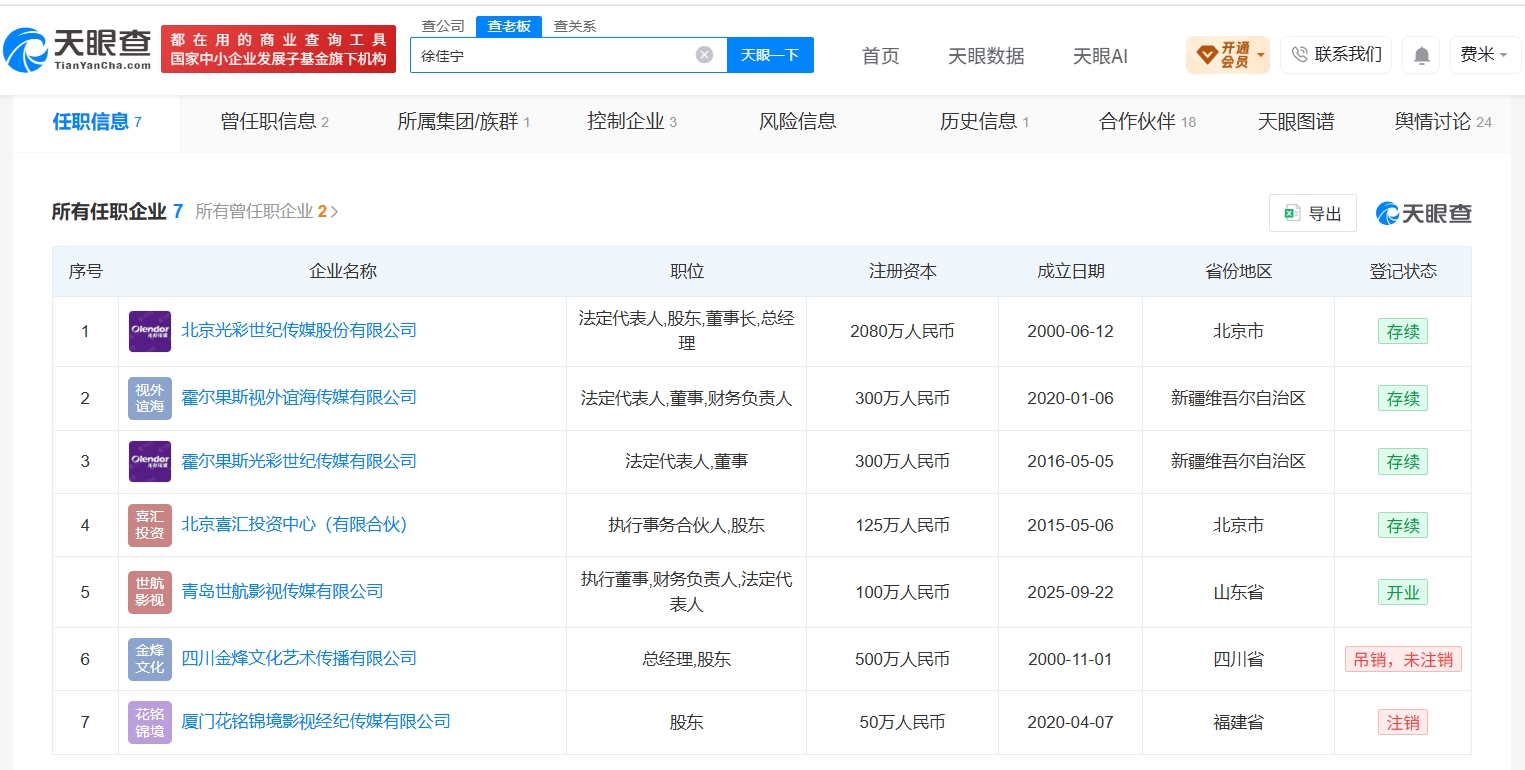Open the 喜汇投资 company logo
Viewport: 1525px width, 770px height.
(150, 525)
